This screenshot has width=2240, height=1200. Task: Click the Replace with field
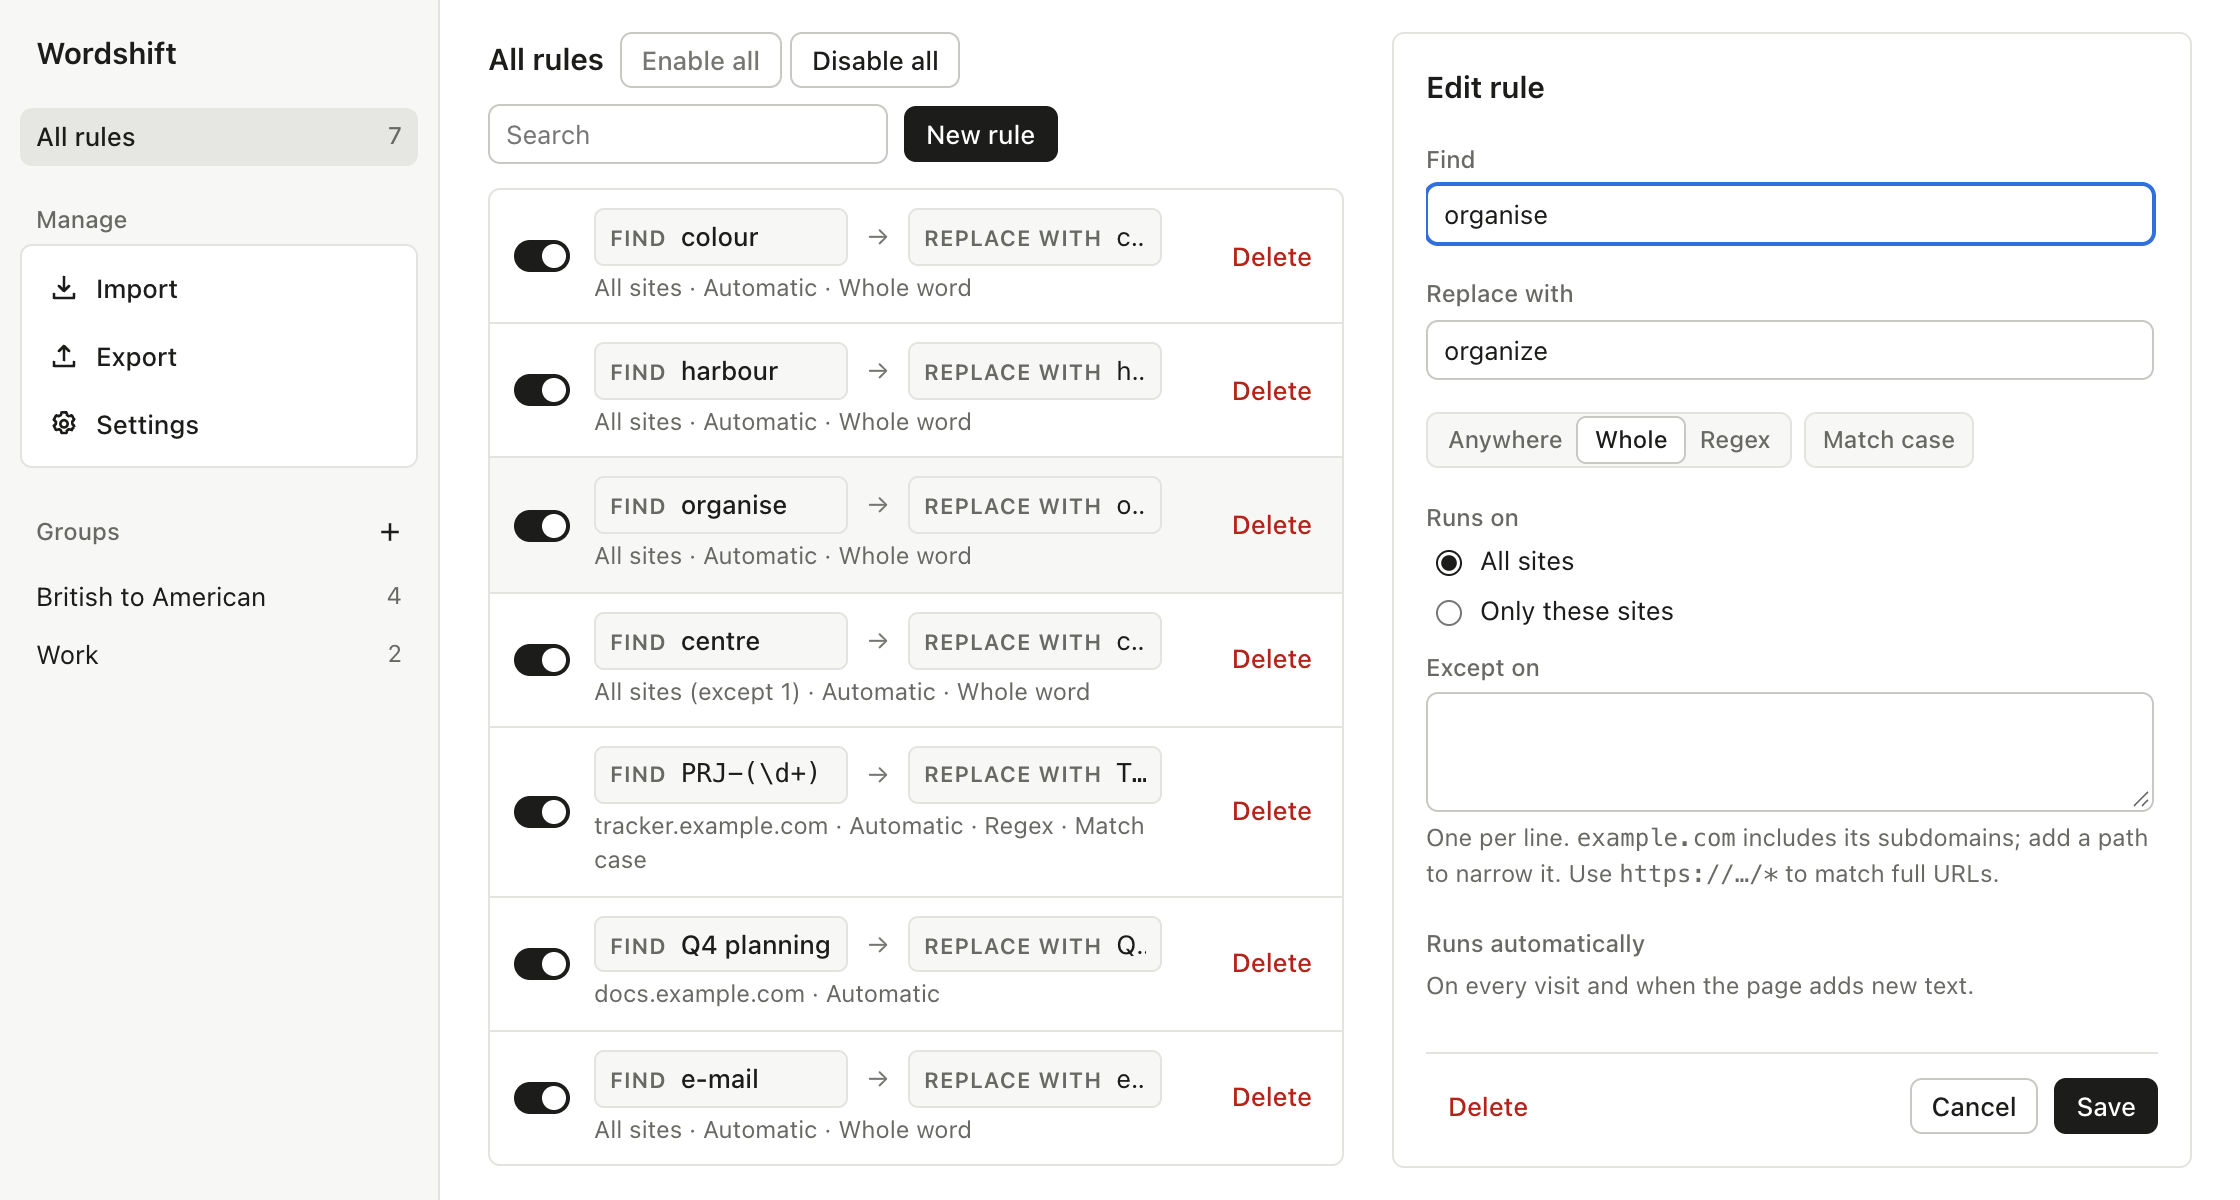click(1790, 350)
